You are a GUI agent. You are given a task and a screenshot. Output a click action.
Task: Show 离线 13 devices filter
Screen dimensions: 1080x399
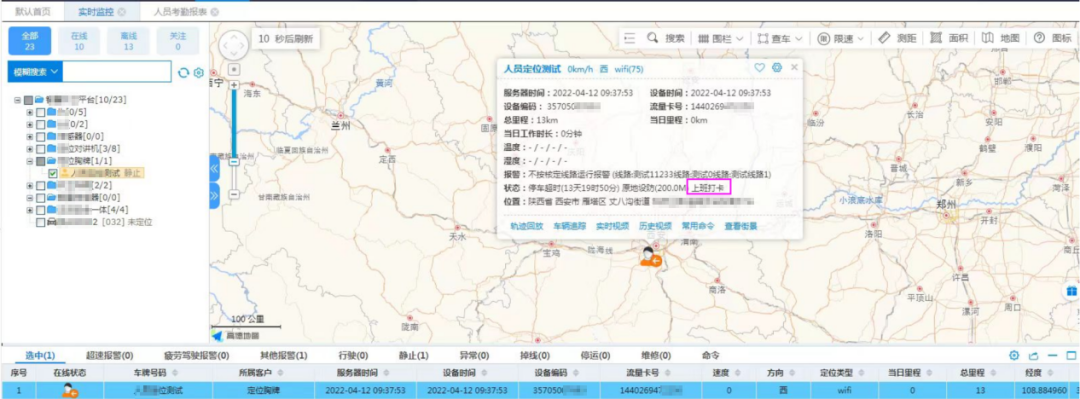[128, 41]
